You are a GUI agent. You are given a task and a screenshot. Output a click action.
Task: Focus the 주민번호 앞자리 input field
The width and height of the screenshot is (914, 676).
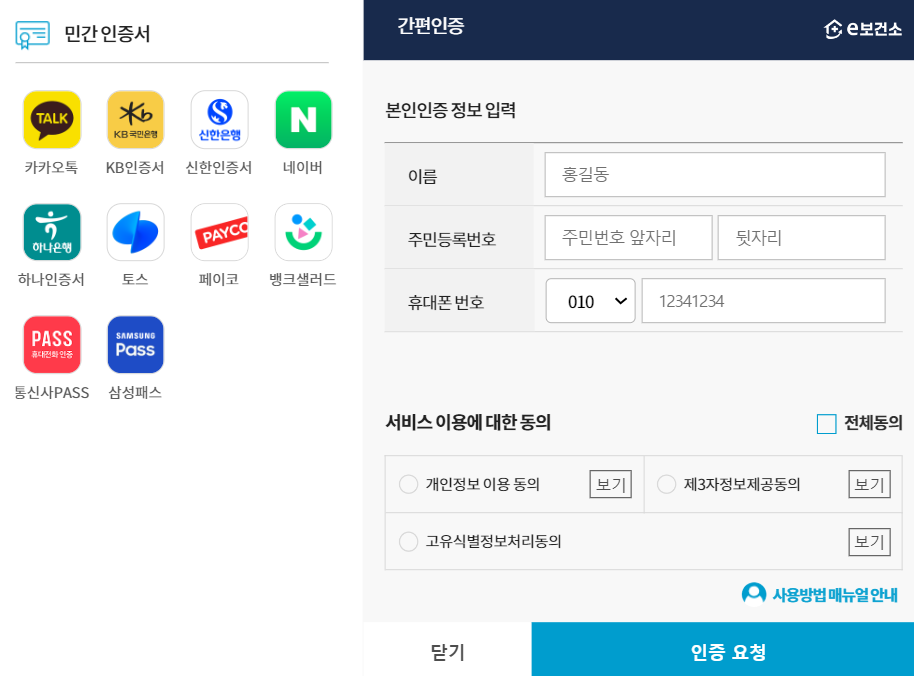[x=628, y=238]
